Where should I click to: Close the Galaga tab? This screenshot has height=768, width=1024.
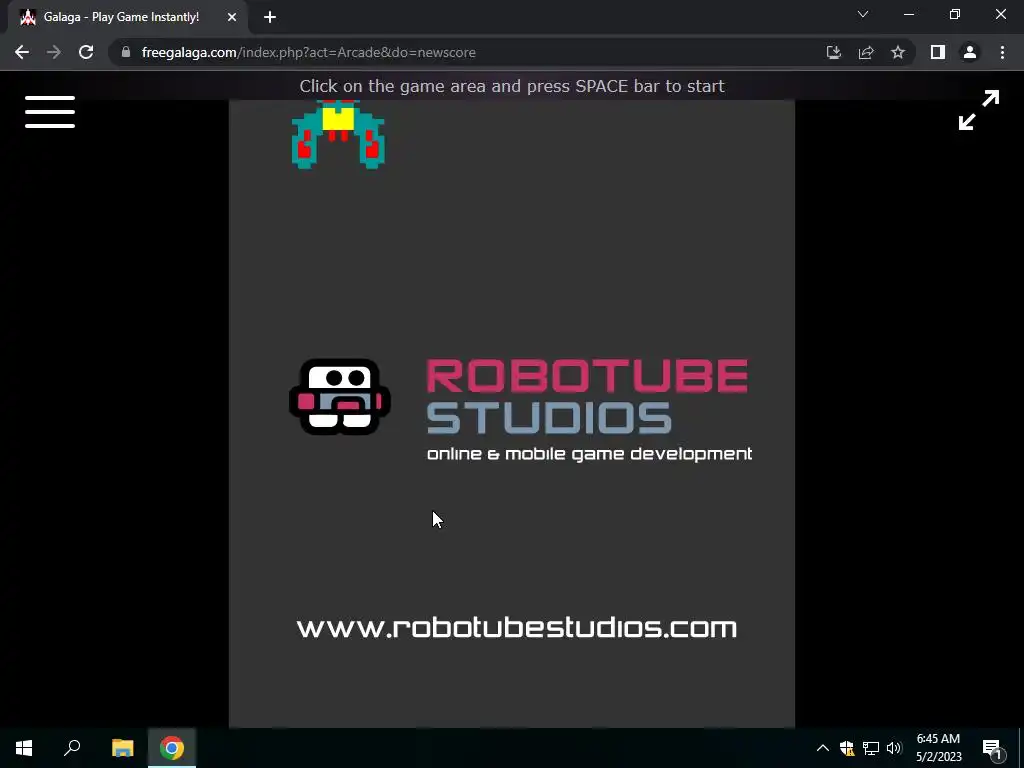click(x=232, y=17)
